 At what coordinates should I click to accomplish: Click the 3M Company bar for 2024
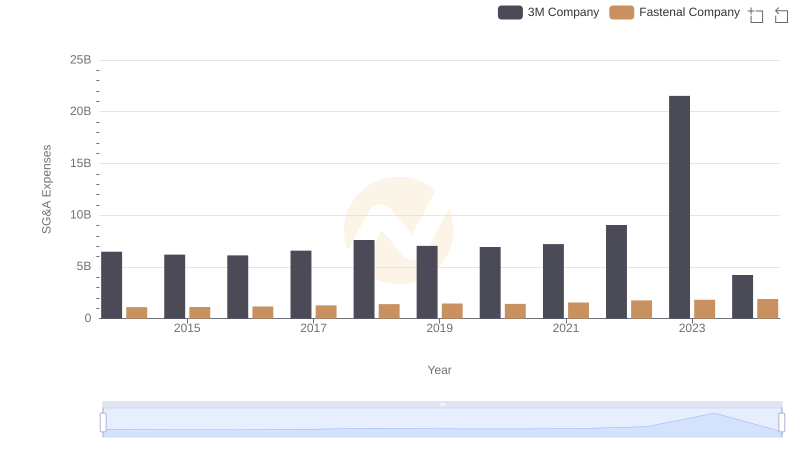click(x=742, y=297)
